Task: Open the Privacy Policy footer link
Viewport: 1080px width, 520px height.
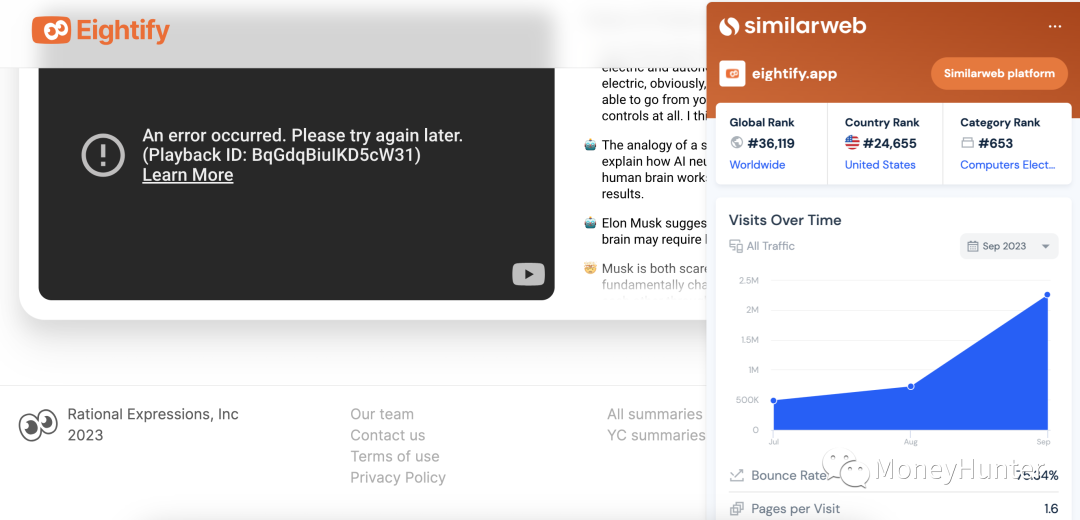Action: pos(397,477)
